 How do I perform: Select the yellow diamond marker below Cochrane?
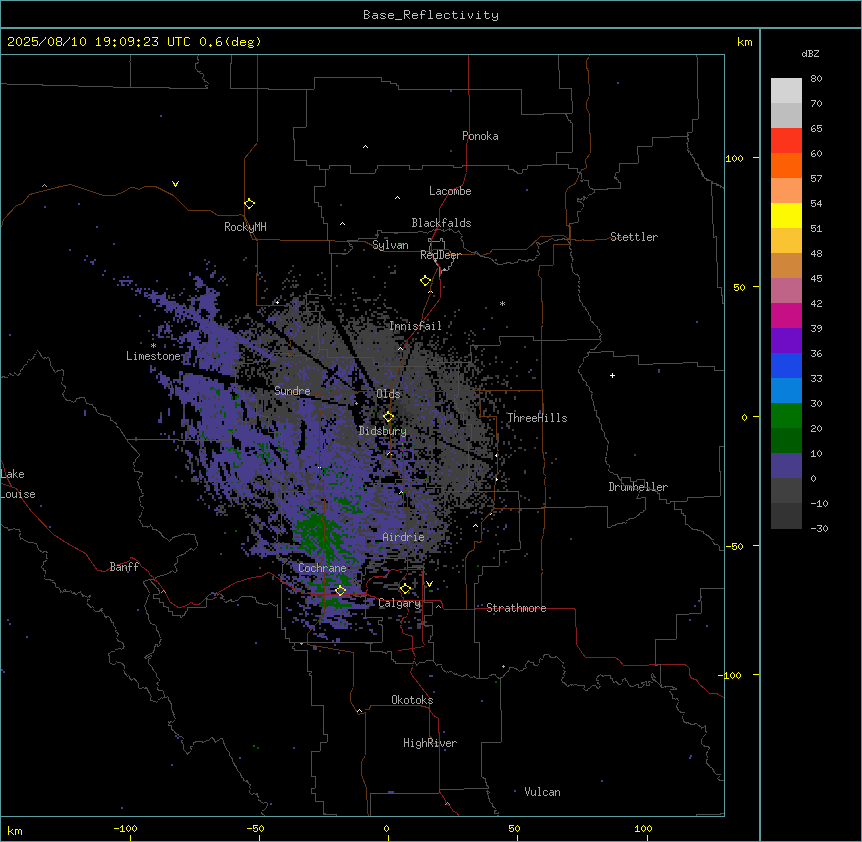(340, 591)
